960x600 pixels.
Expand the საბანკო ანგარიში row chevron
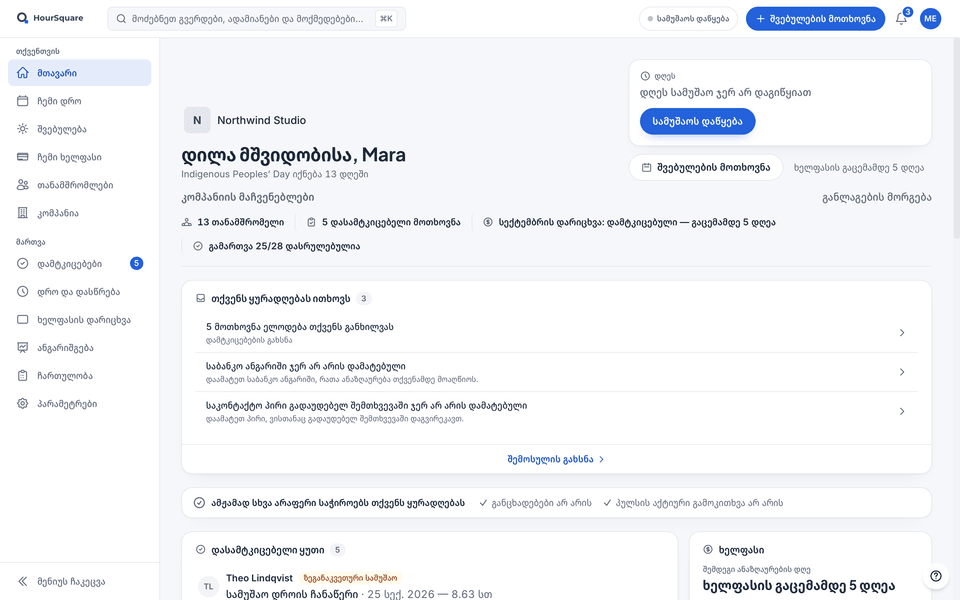point(902,372)
